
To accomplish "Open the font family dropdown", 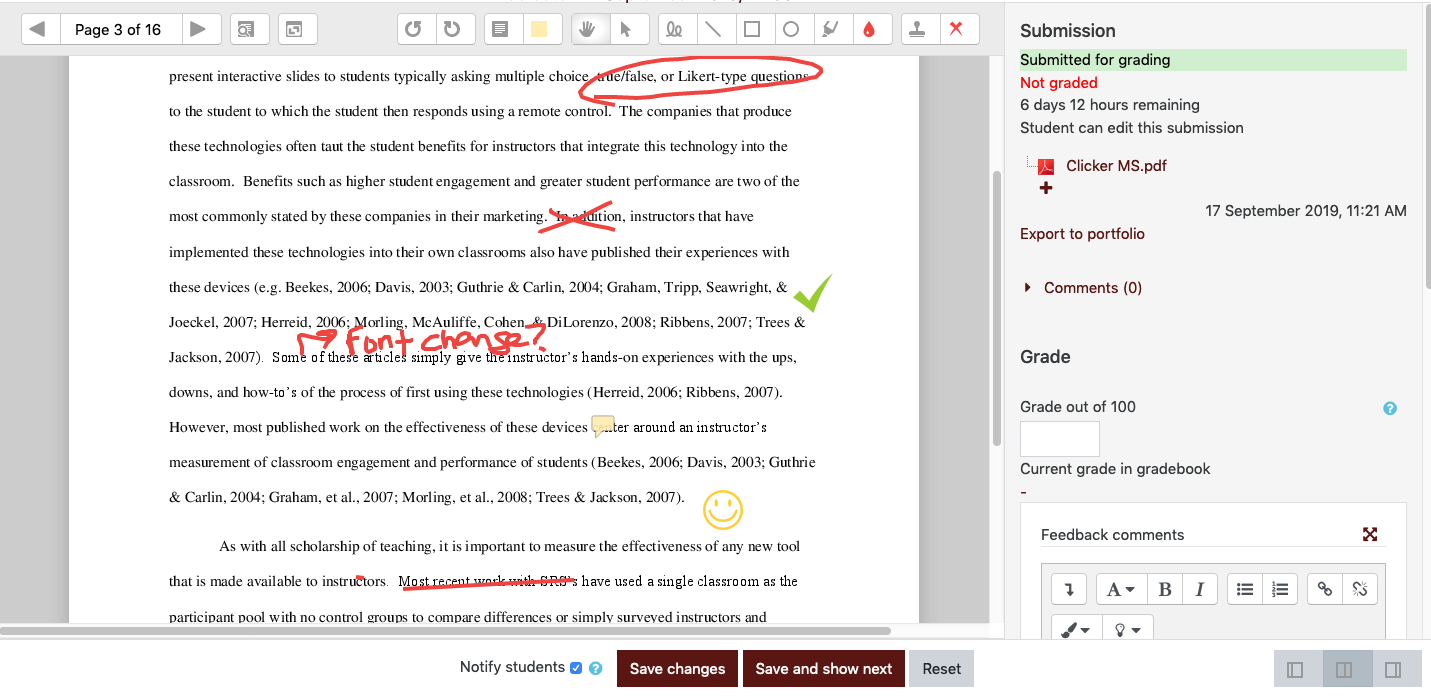I will pos(1121,589).
